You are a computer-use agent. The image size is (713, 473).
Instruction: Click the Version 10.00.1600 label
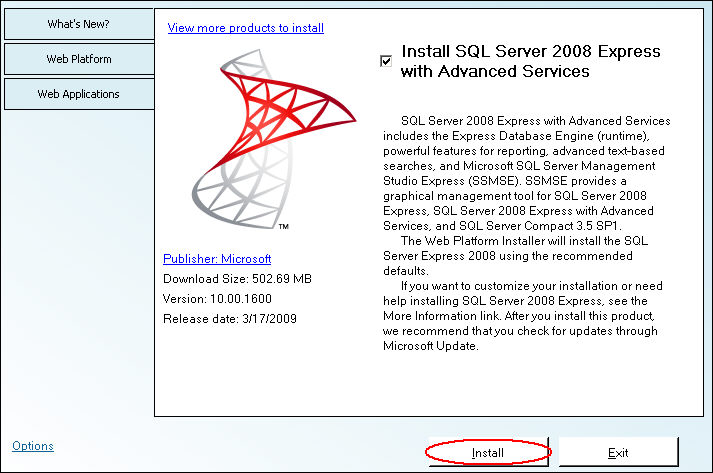[217, 298]
